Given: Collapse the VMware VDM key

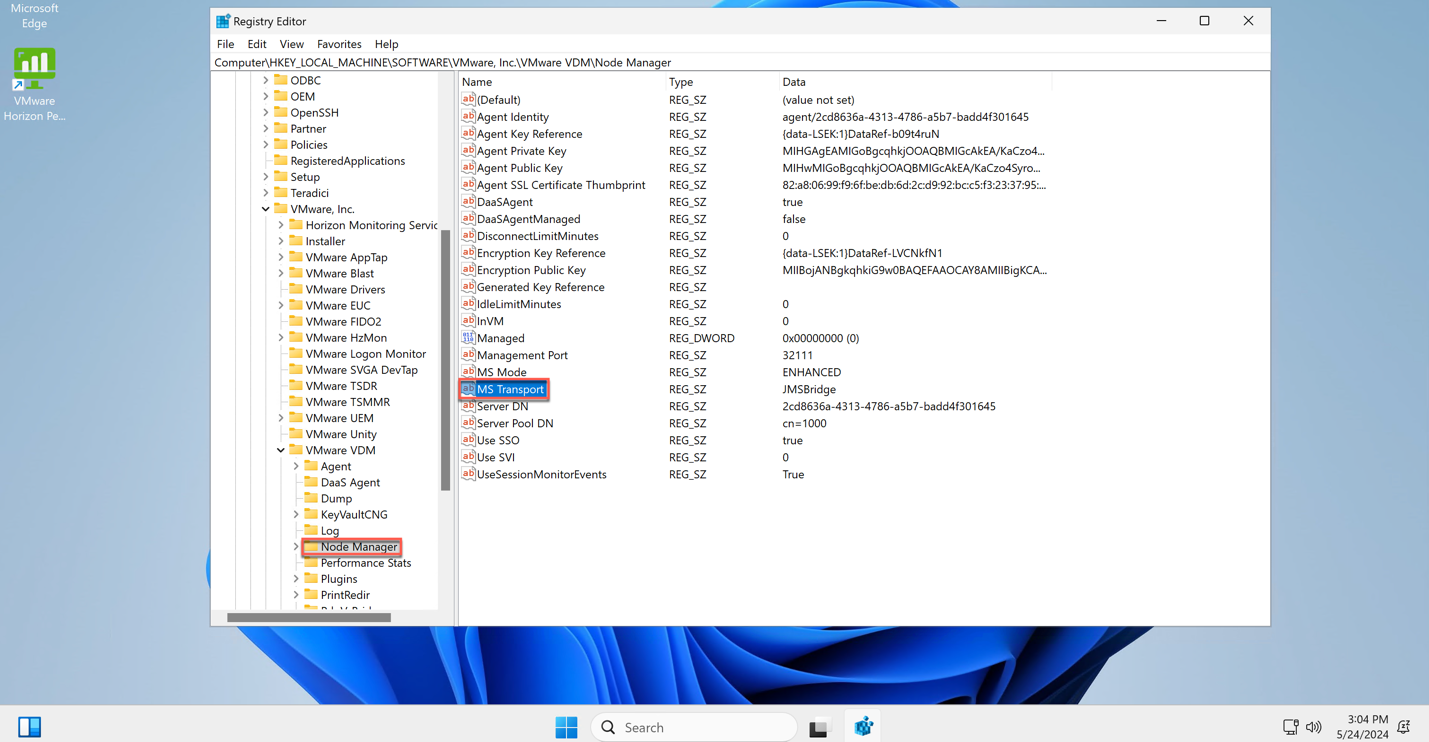Looking at the screenshot, I should (281, 450).
